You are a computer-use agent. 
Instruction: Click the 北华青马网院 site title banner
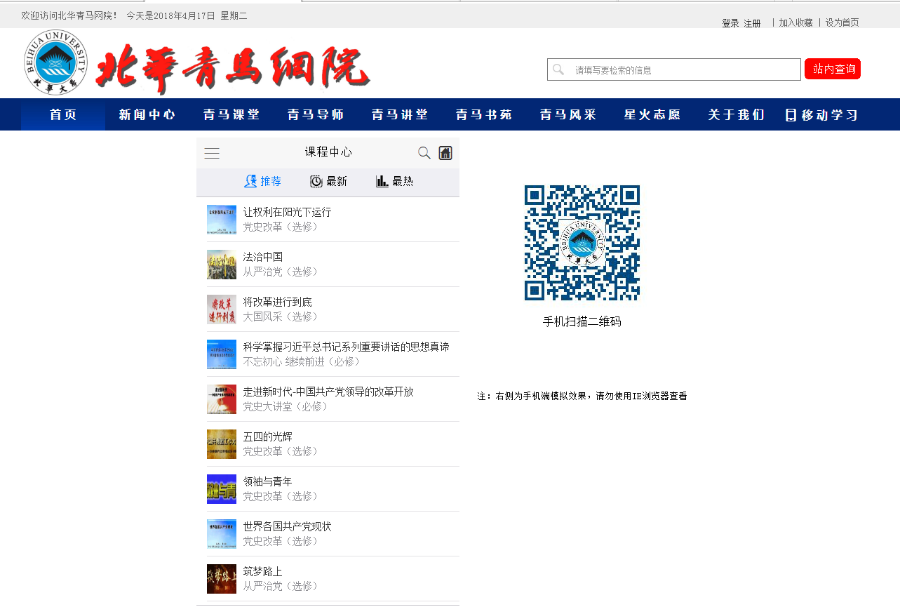click(x=232, y=69)
